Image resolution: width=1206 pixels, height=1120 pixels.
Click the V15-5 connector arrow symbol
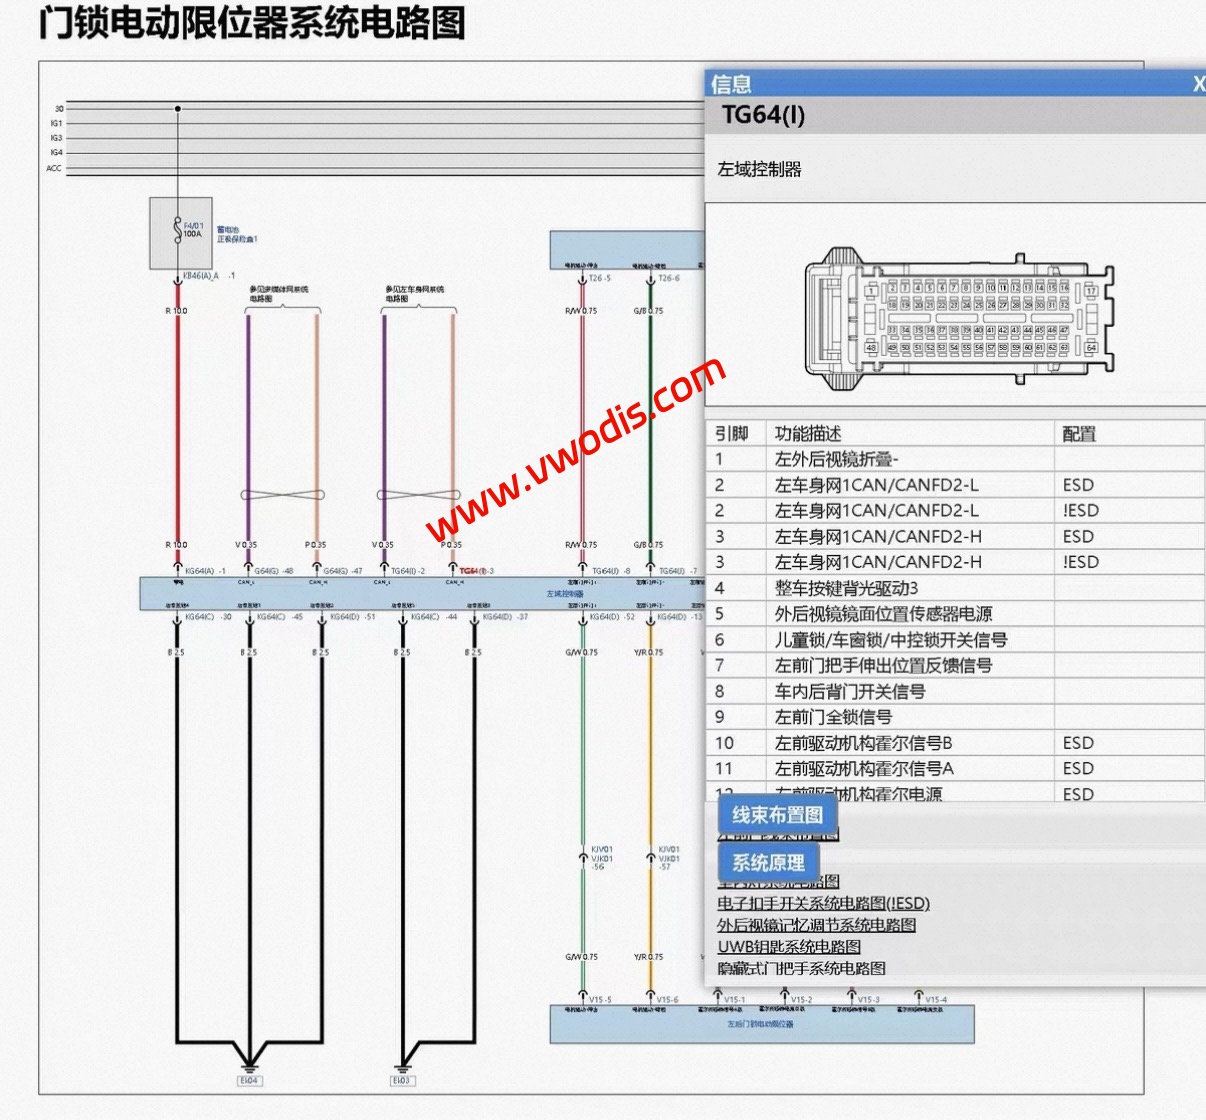point(583,997)
